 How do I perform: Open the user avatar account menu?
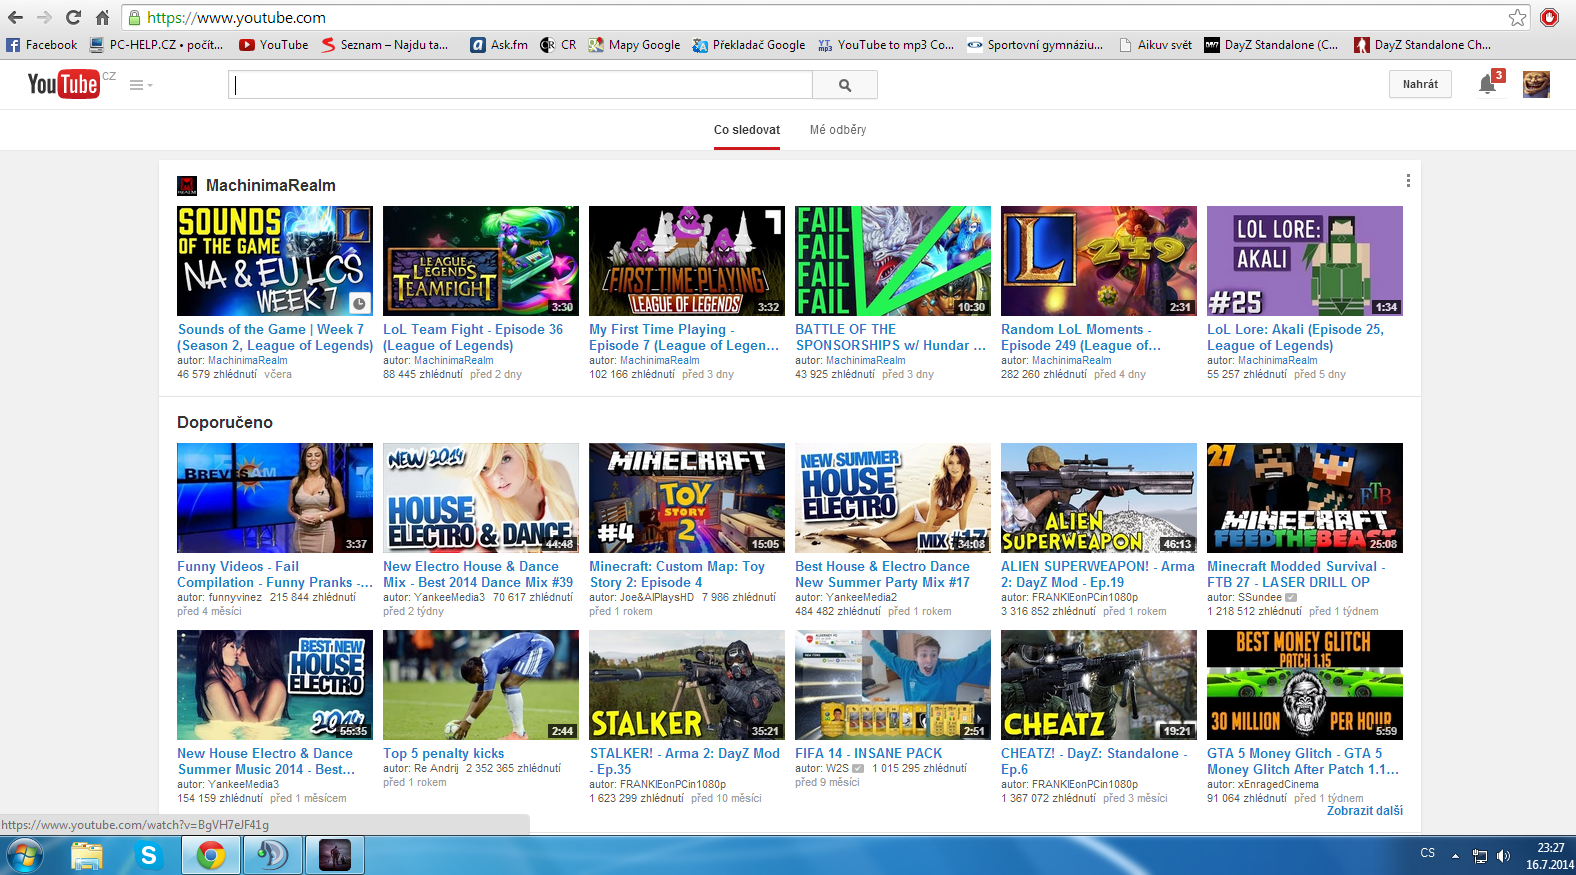click(1536, 84)
